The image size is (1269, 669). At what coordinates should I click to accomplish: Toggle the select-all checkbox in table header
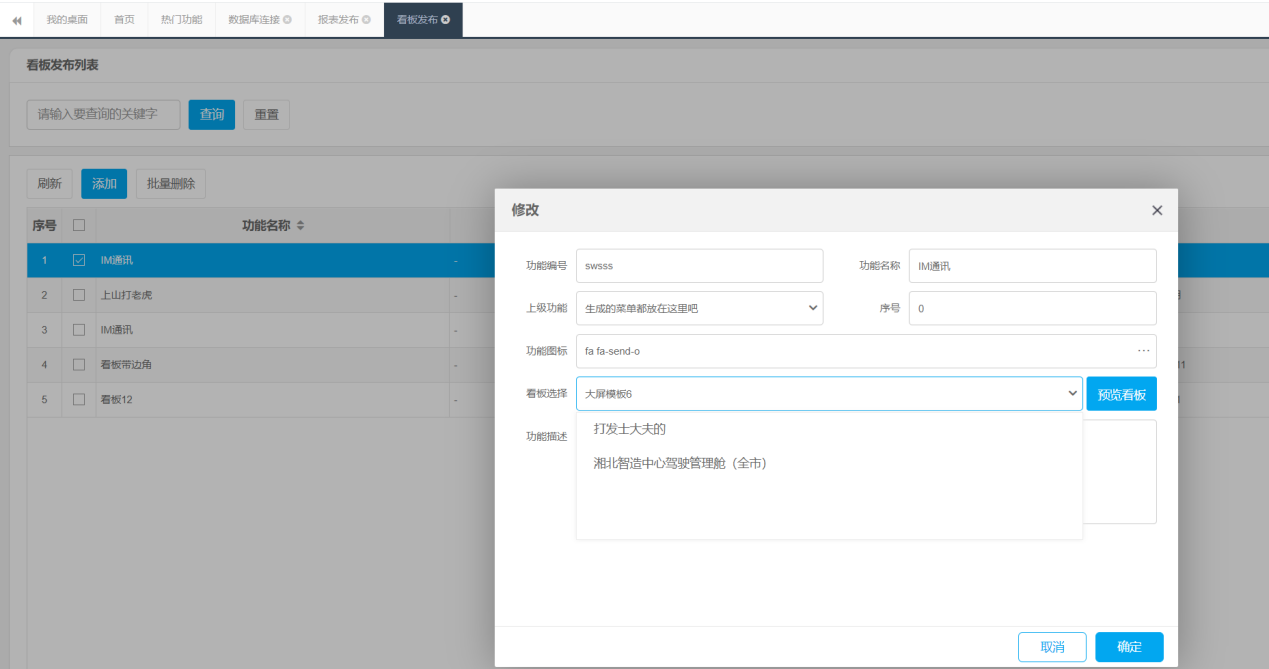coord(79,226)
